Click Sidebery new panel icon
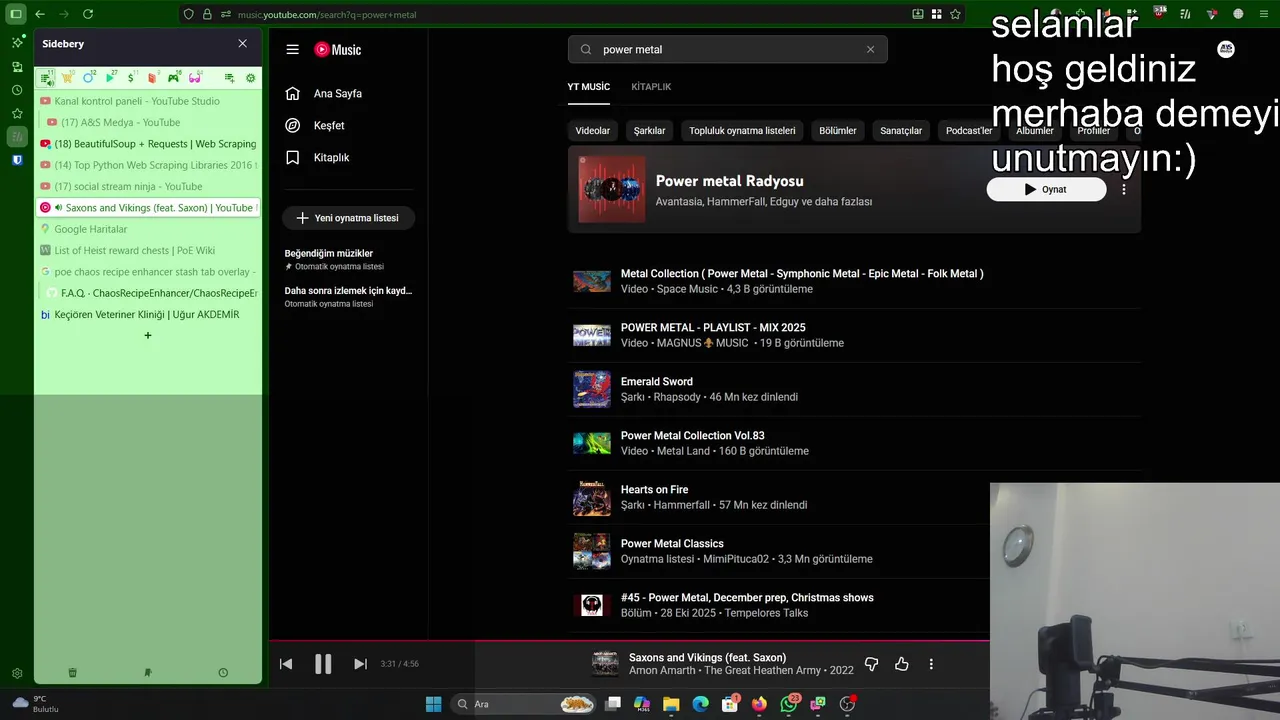This screenshot has height=720, width=1280. tap(229, 78)
